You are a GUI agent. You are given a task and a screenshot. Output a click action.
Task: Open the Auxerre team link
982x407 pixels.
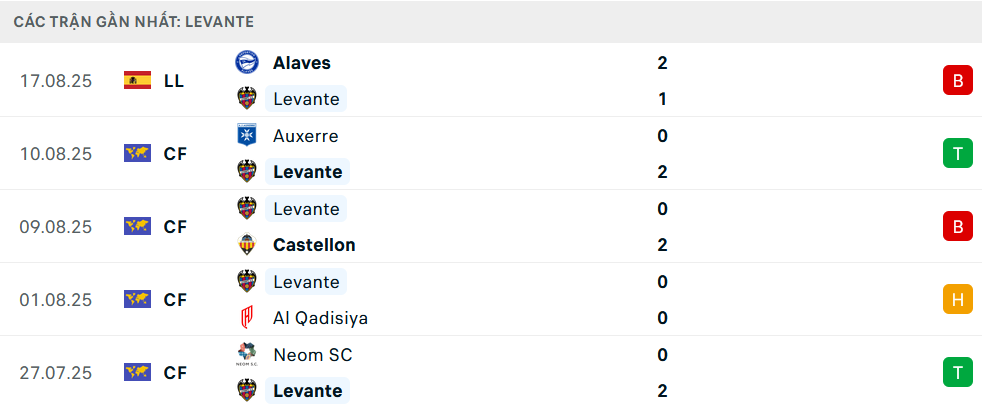(305, 135)
